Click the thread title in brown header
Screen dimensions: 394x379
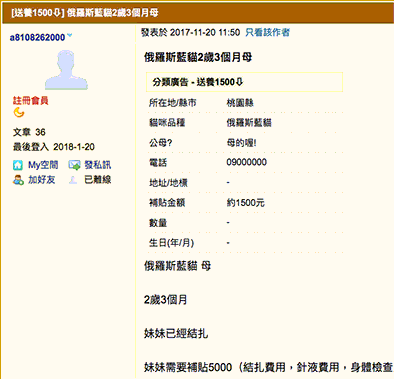pos(113,13)
